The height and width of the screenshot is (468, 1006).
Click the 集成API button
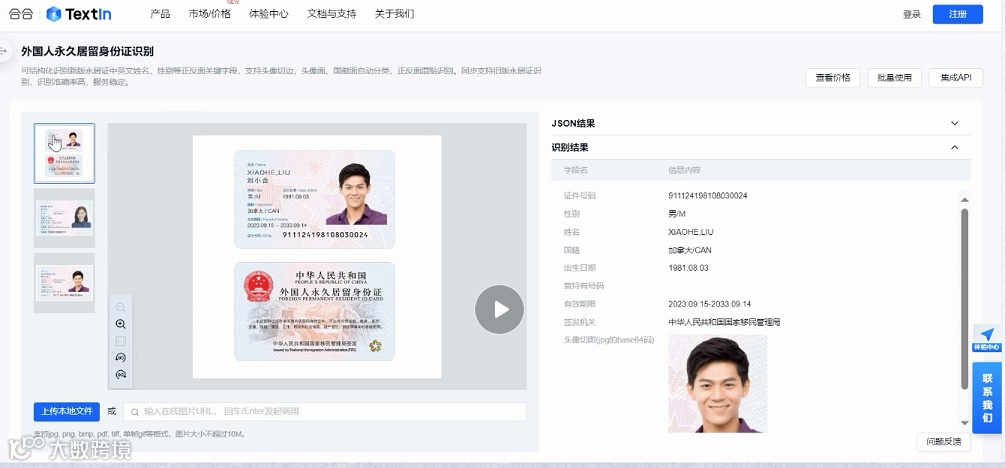[956, 78]
